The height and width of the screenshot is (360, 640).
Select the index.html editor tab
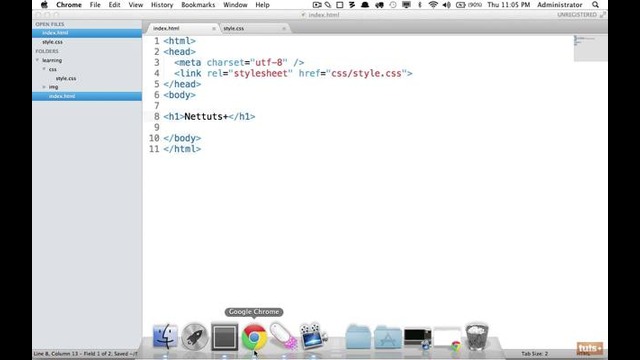[x=182, y=28]
